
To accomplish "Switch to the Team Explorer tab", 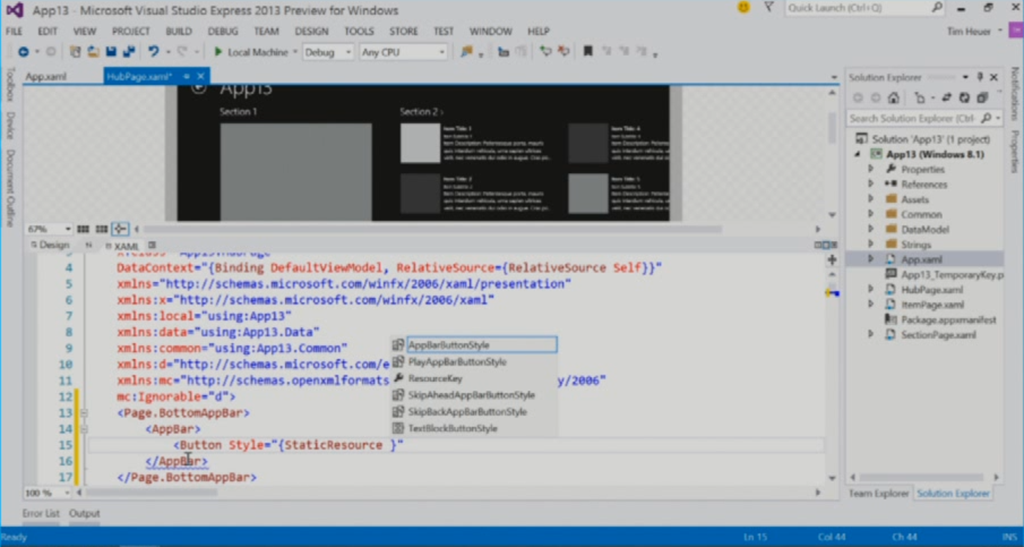I will click(878, 493).
